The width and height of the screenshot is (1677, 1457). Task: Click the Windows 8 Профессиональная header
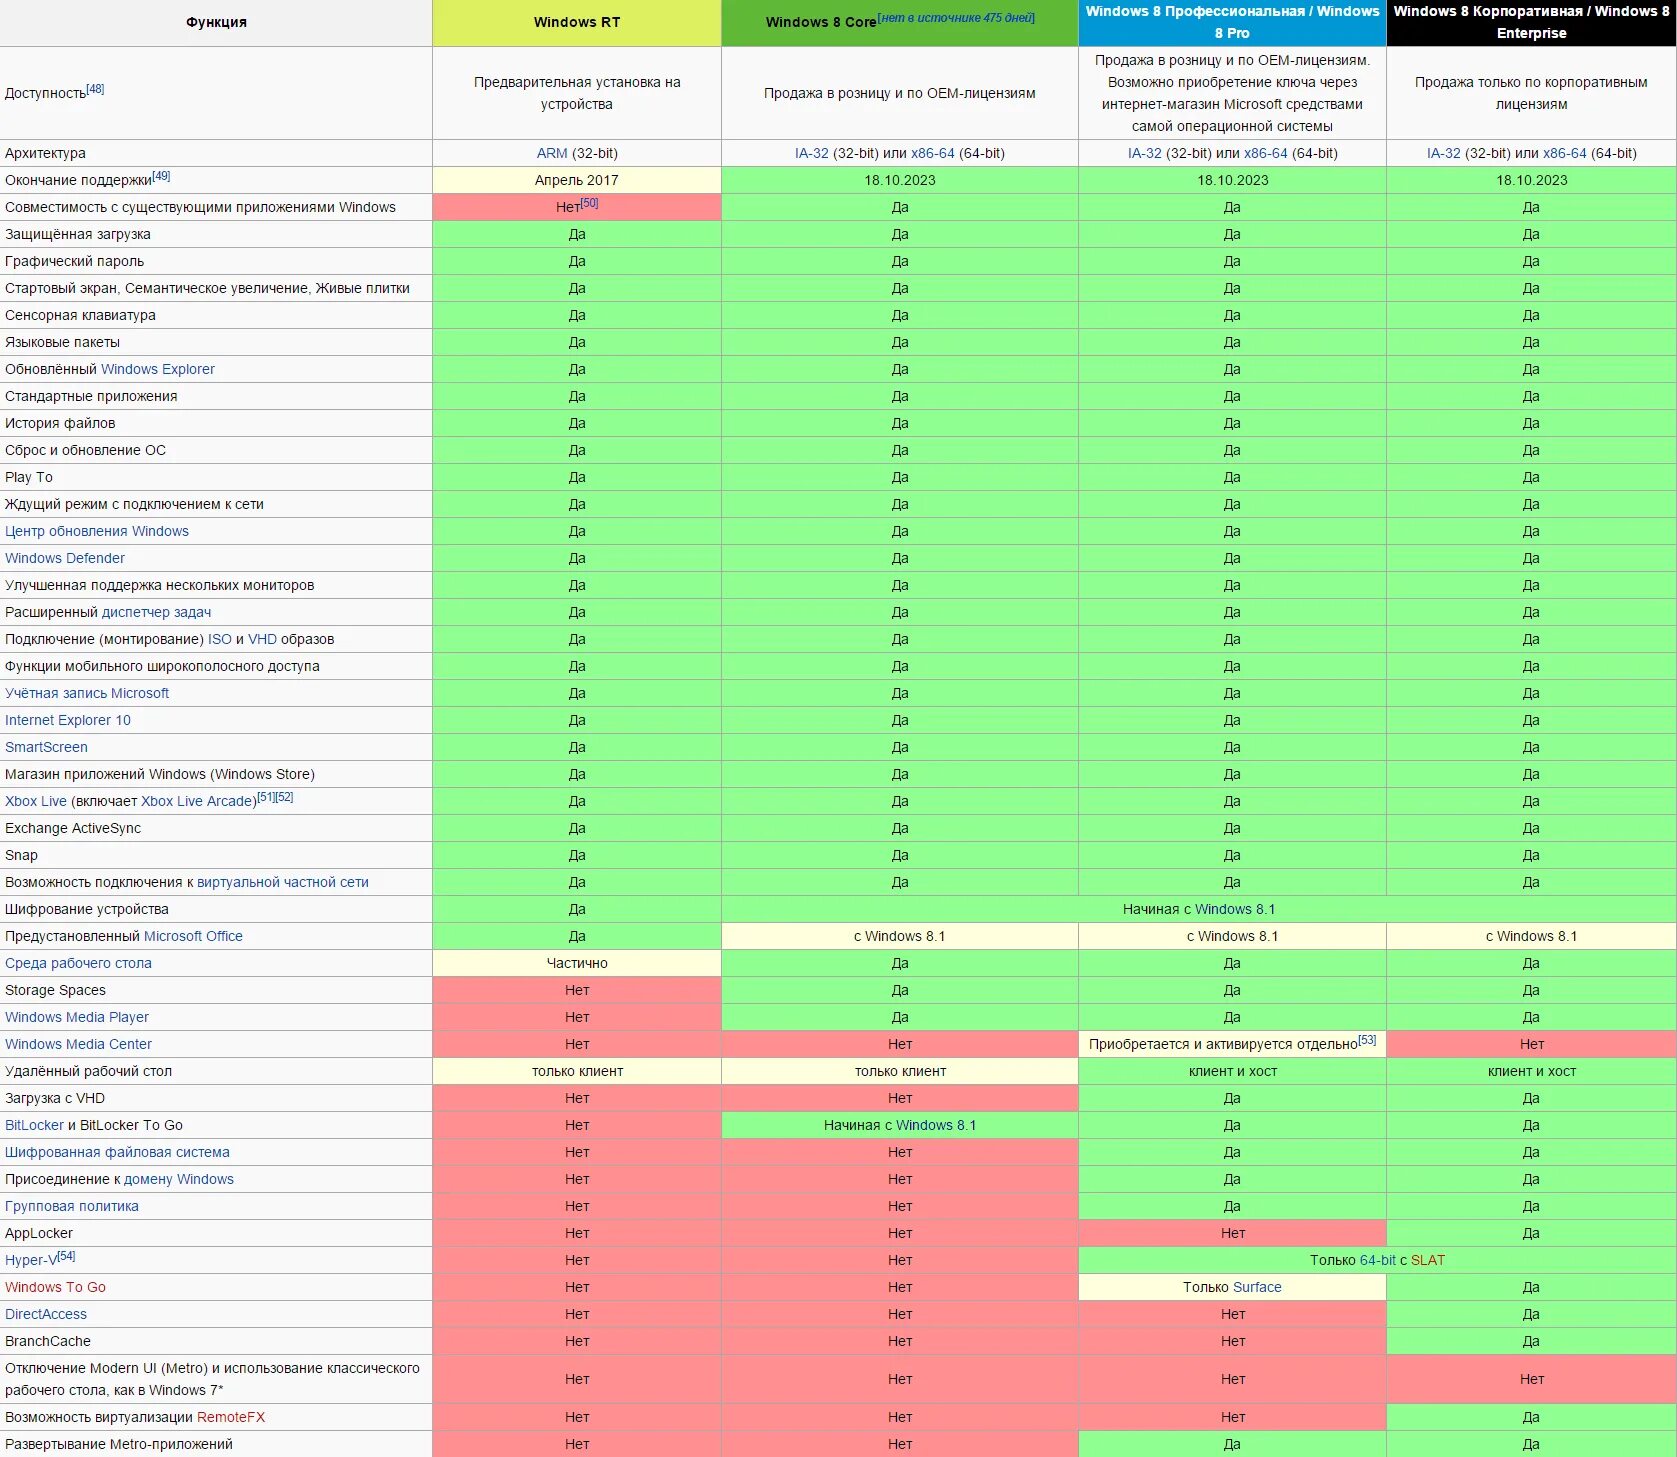[x=1232, y=22]
